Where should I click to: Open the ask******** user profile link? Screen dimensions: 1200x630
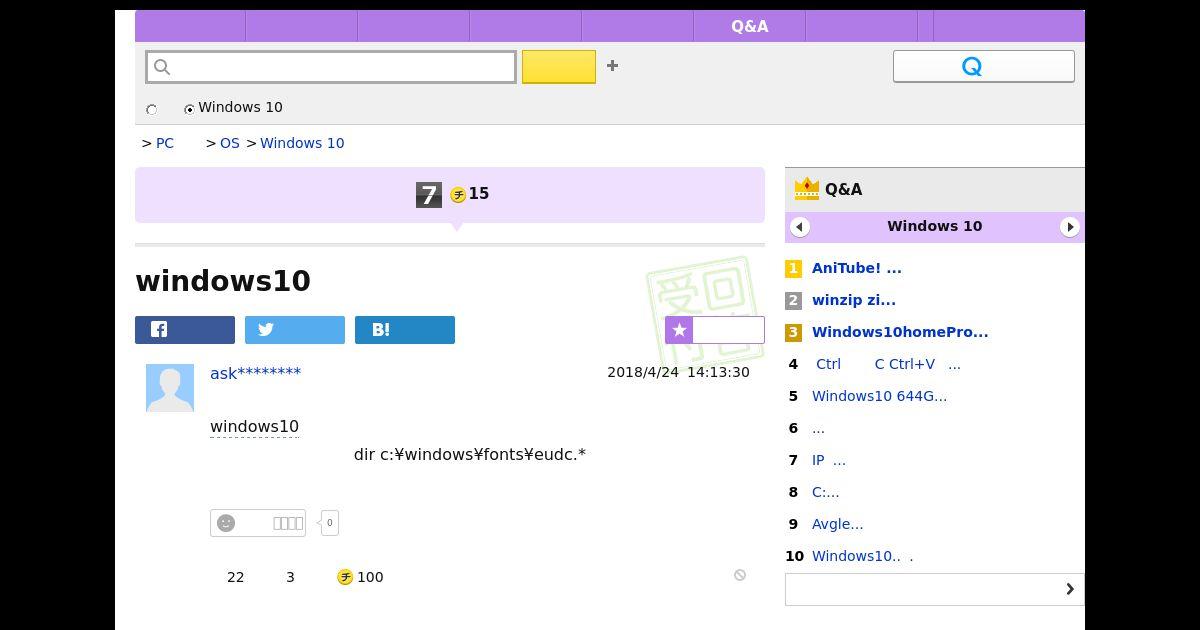pyautogui.click(x=255, y=373)
